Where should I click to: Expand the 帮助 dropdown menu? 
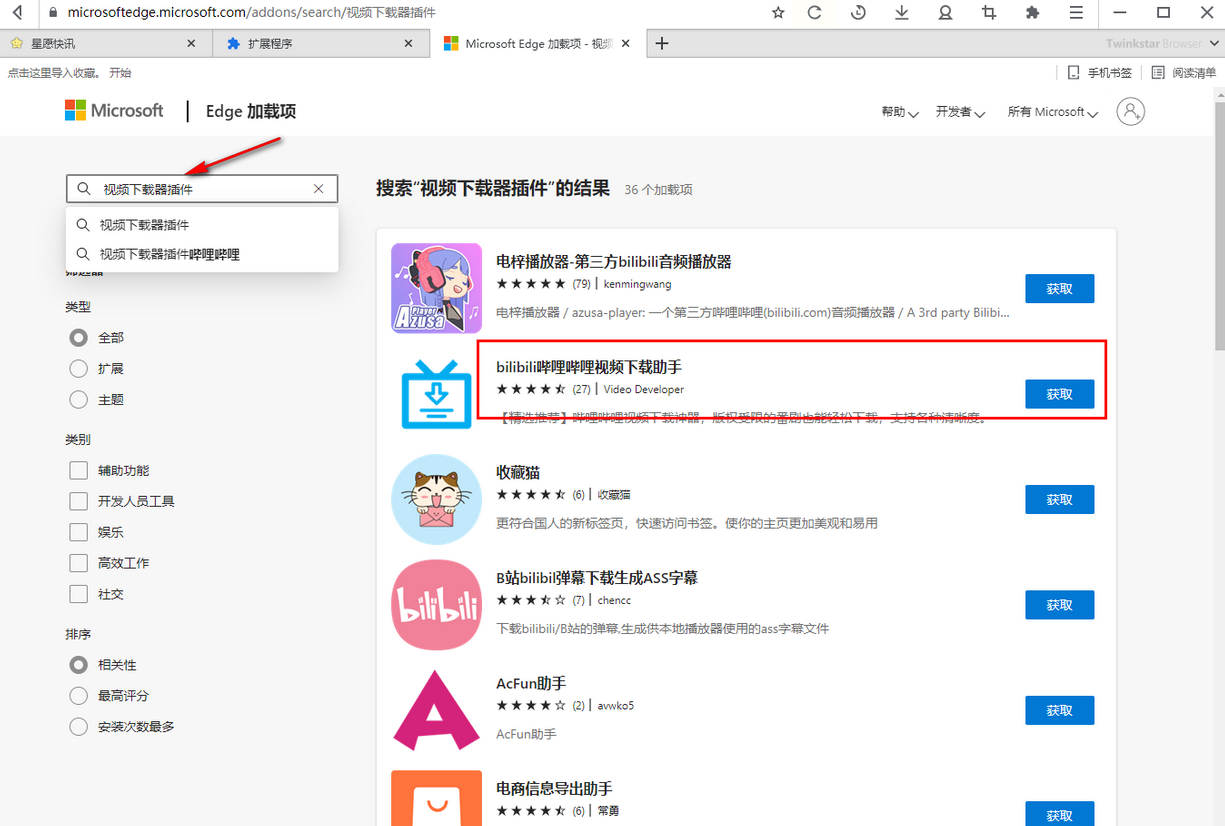pos(900,112)
